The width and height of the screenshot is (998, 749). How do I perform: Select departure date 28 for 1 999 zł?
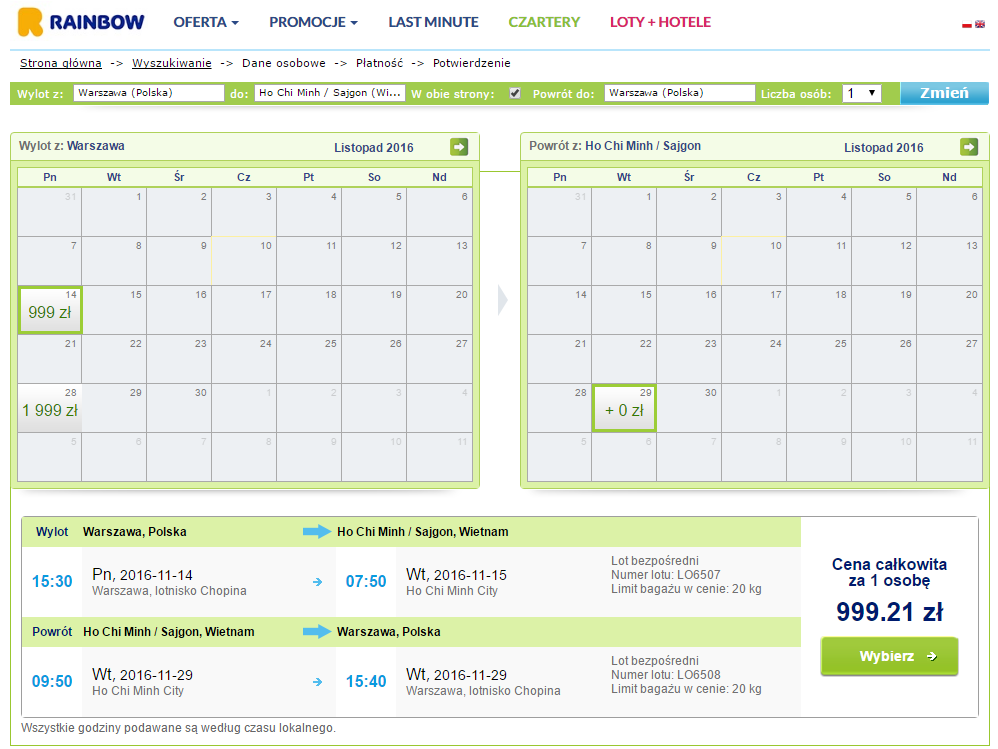click(50, 408)
